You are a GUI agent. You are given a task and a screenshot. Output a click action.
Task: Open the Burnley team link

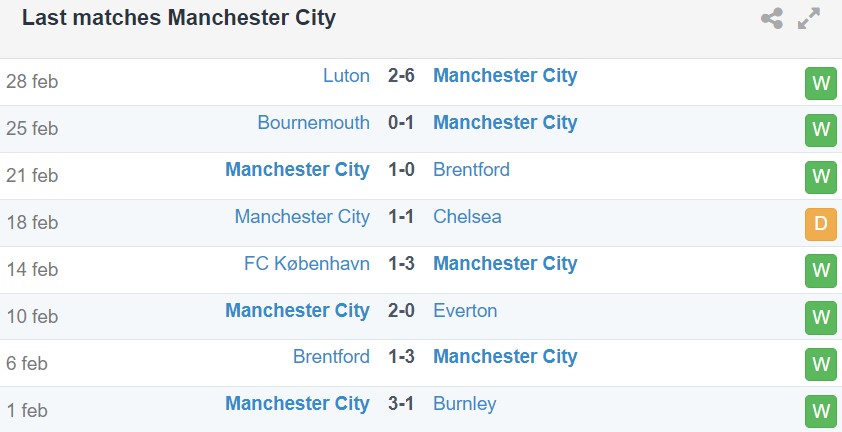[464, 404]
